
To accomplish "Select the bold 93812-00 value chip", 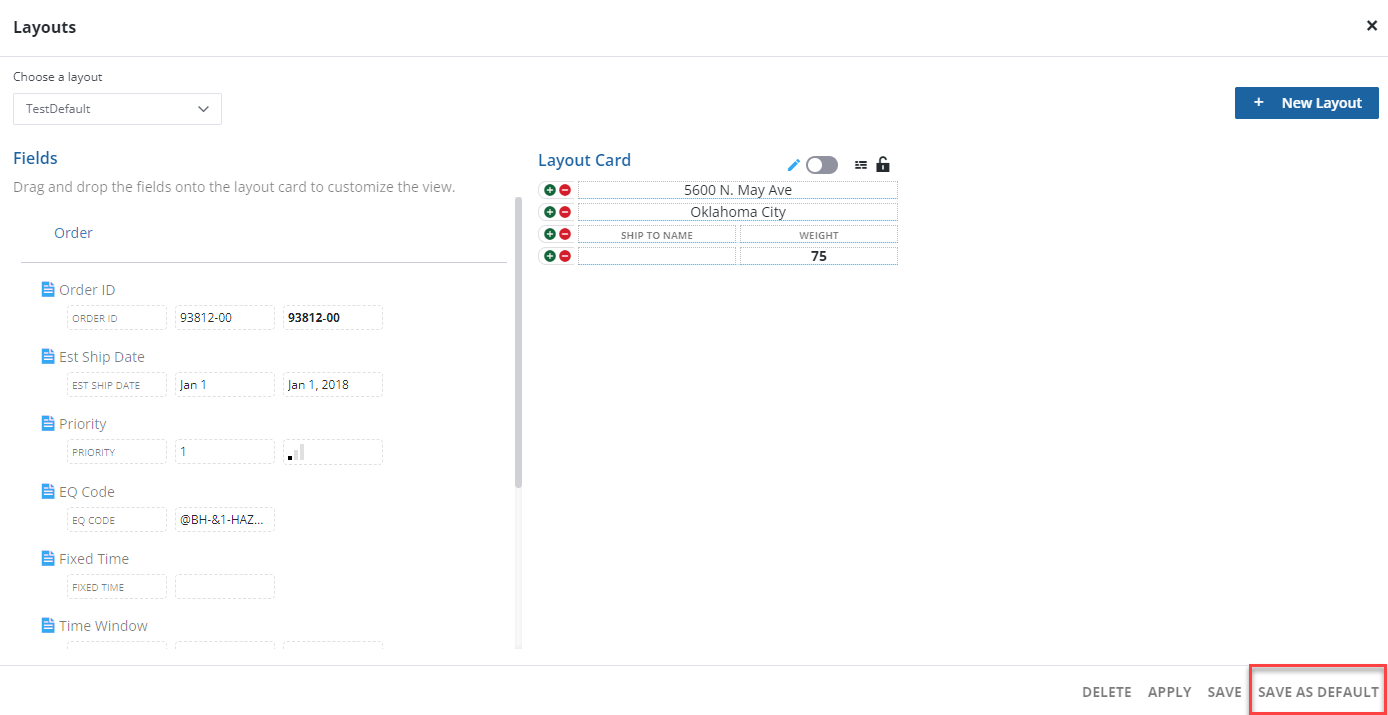I will tap(333, 318).
